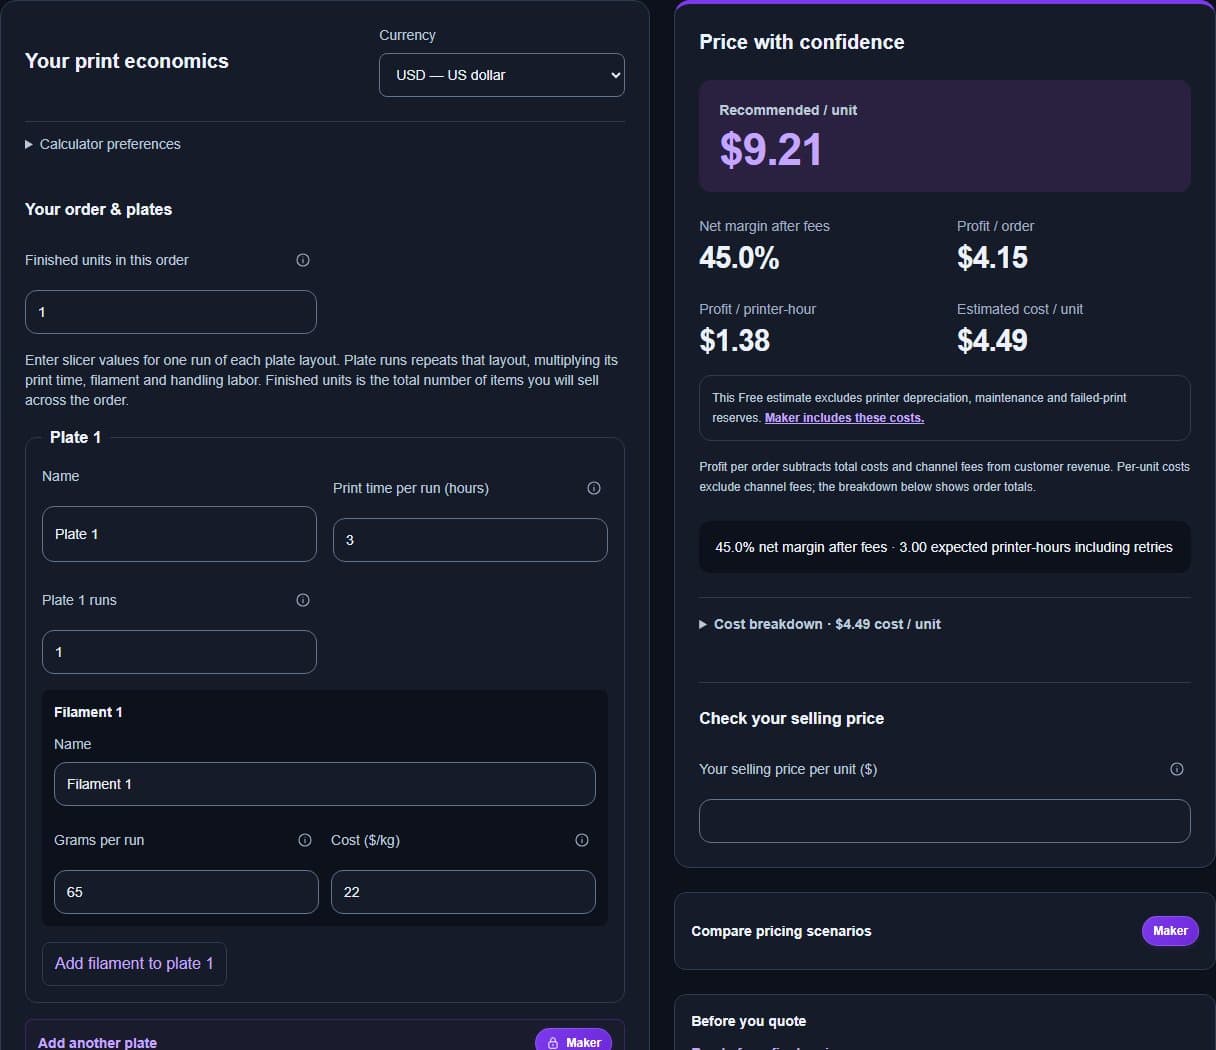Click the Print time per run hours field
The height and width of the screenshot is (1050, 1216).
point(470,540)
